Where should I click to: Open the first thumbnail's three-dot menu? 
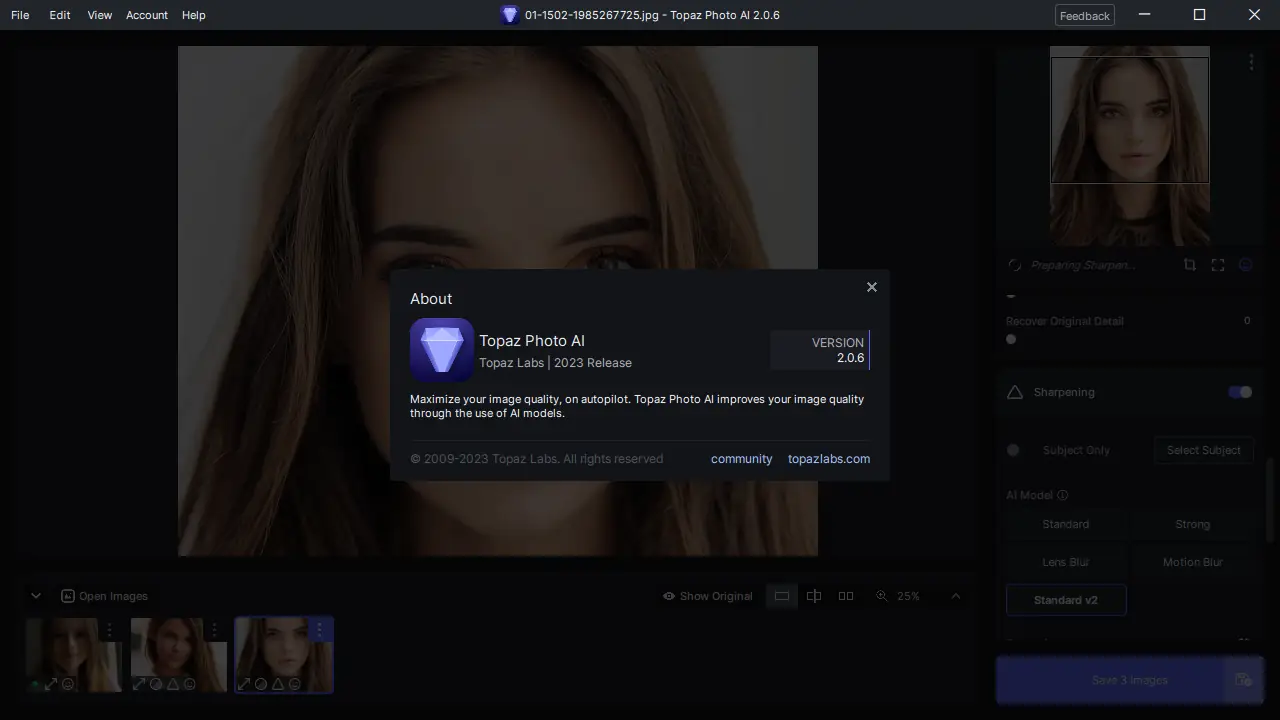click(x=110, y=630)
